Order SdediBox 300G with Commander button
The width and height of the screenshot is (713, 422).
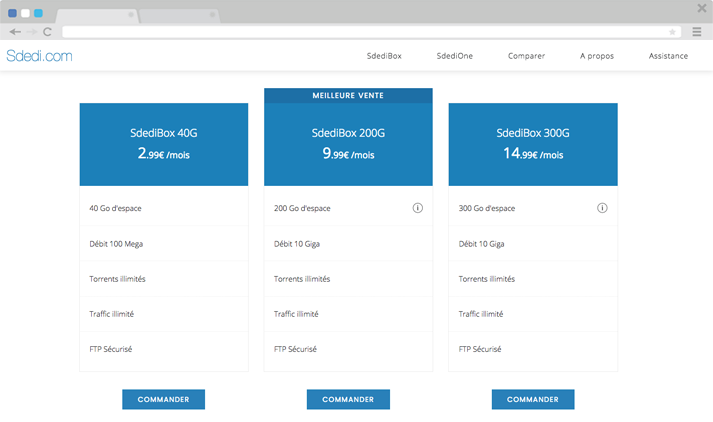coord(533,399)
